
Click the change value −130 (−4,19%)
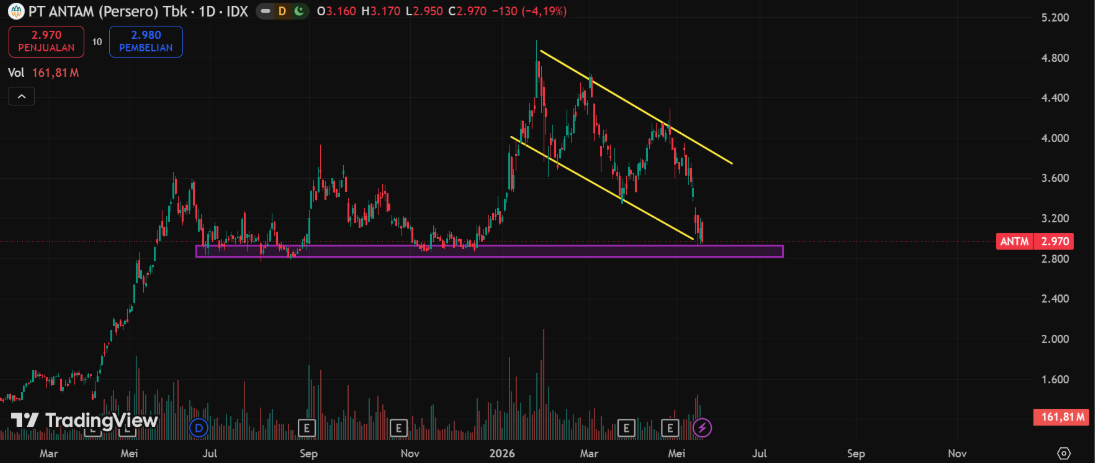tap(529, 11)
